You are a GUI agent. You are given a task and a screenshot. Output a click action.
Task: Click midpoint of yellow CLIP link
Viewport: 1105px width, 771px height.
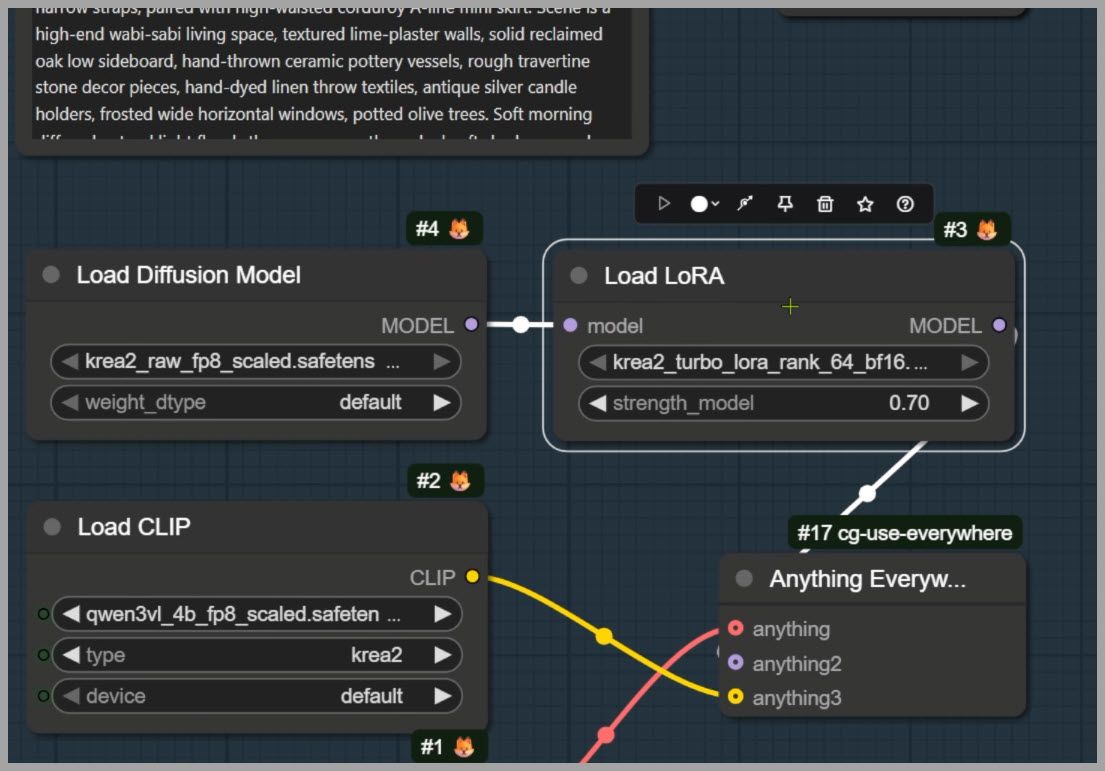[x=604, y=636]
